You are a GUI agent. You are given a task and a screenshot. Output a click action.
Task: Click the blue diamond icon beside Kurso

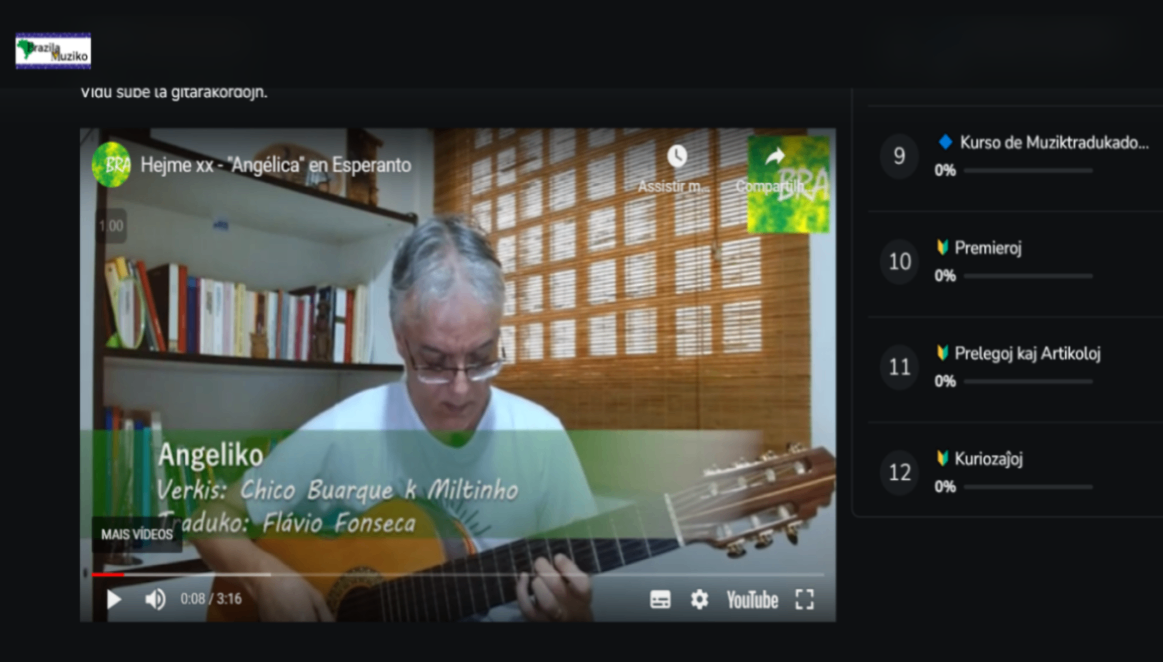click(945, 142)
